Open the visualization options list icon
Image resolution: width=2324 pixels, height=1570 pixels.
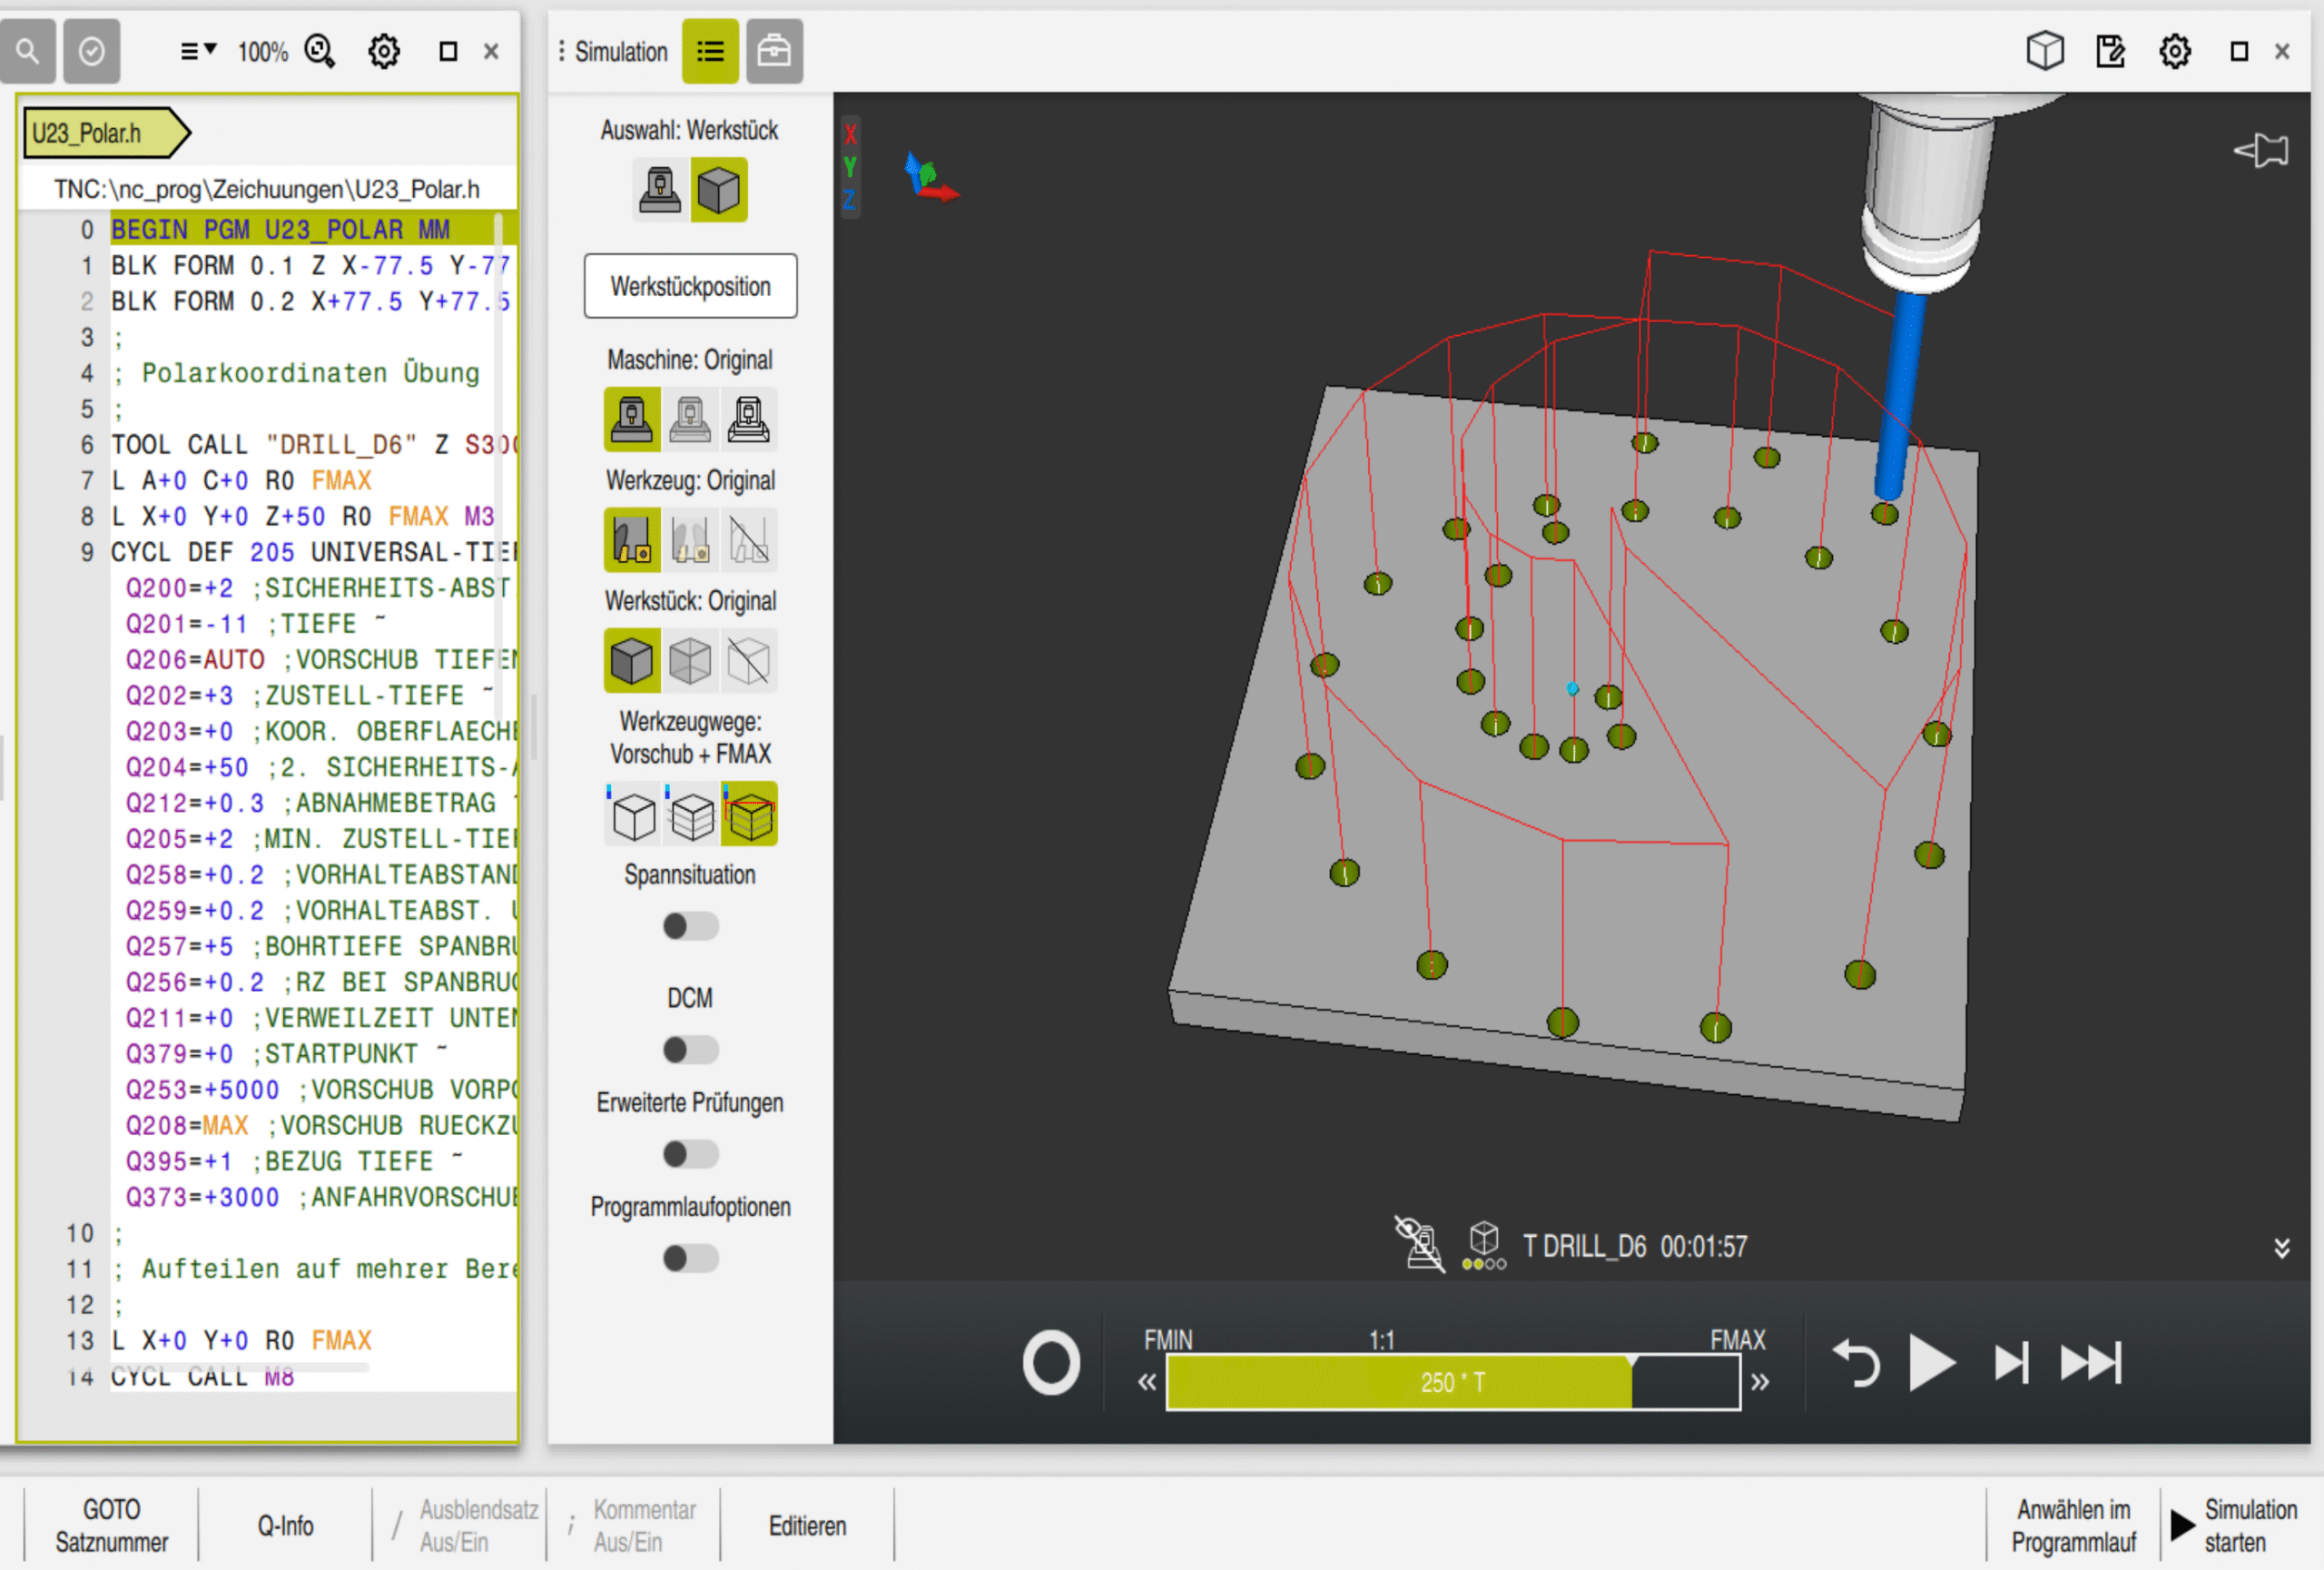[710, 51]
